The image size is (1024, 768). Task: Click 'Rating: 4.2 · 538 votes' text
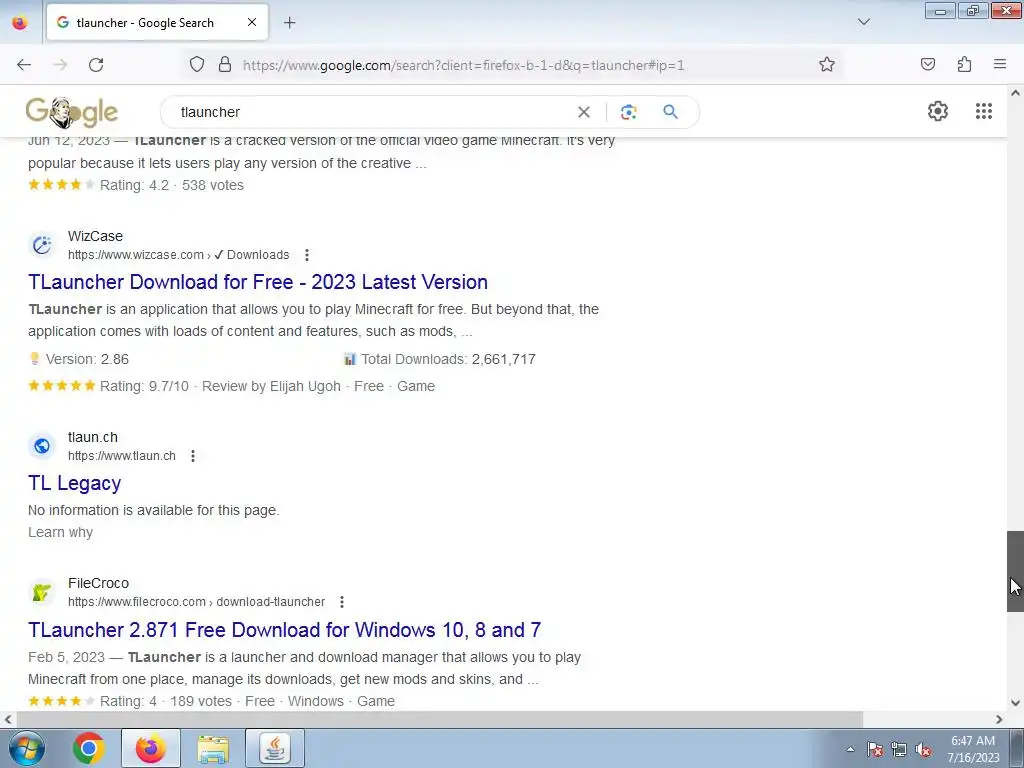click(172, 185)
